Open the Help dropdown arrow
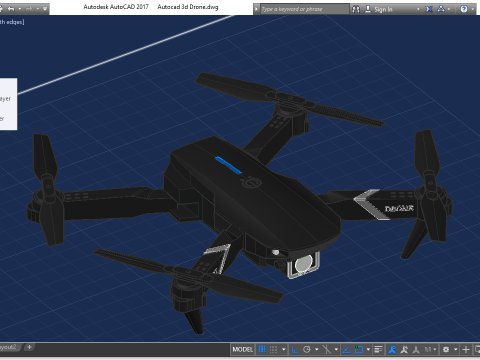Screen dimensions: 480x360 point(473,9)
